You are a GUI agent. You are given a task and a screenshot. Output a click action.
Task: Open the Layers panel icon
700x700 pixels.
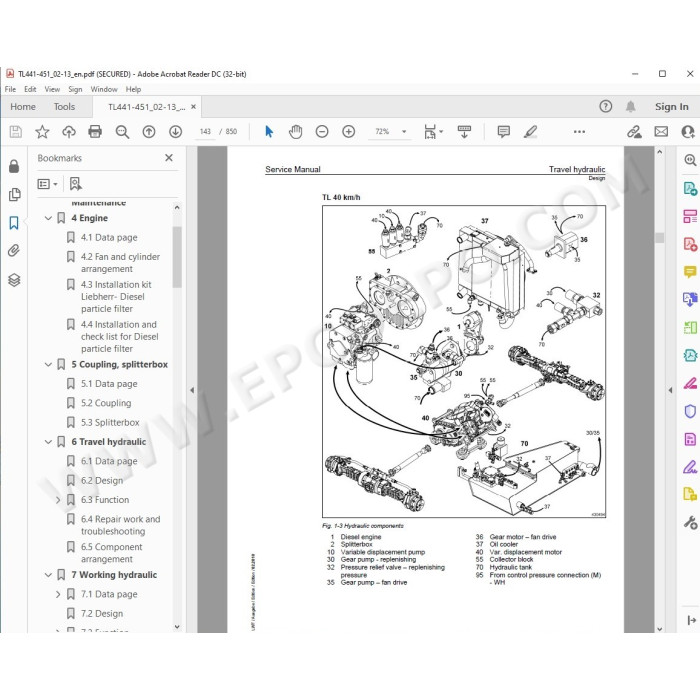click(x=14, y=280)
